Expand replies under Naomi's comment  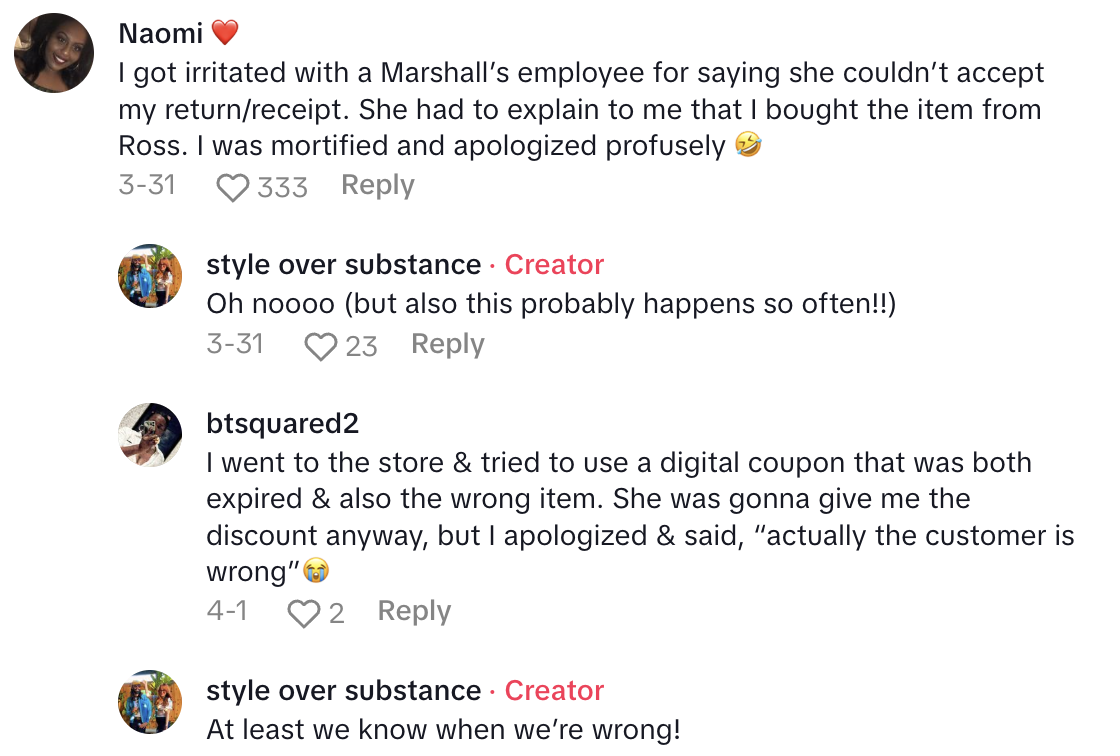click(x=377, y=185)
